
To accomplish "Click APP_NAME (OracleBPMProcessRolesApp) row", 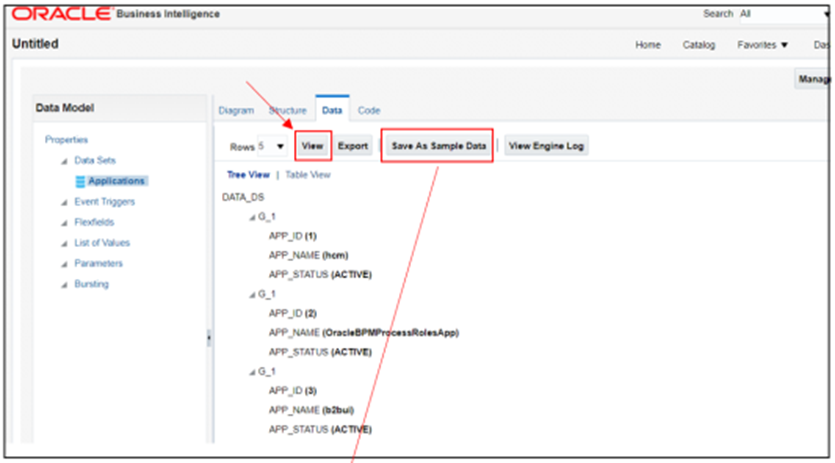I will pyautogui.click(x=364, y=333).
